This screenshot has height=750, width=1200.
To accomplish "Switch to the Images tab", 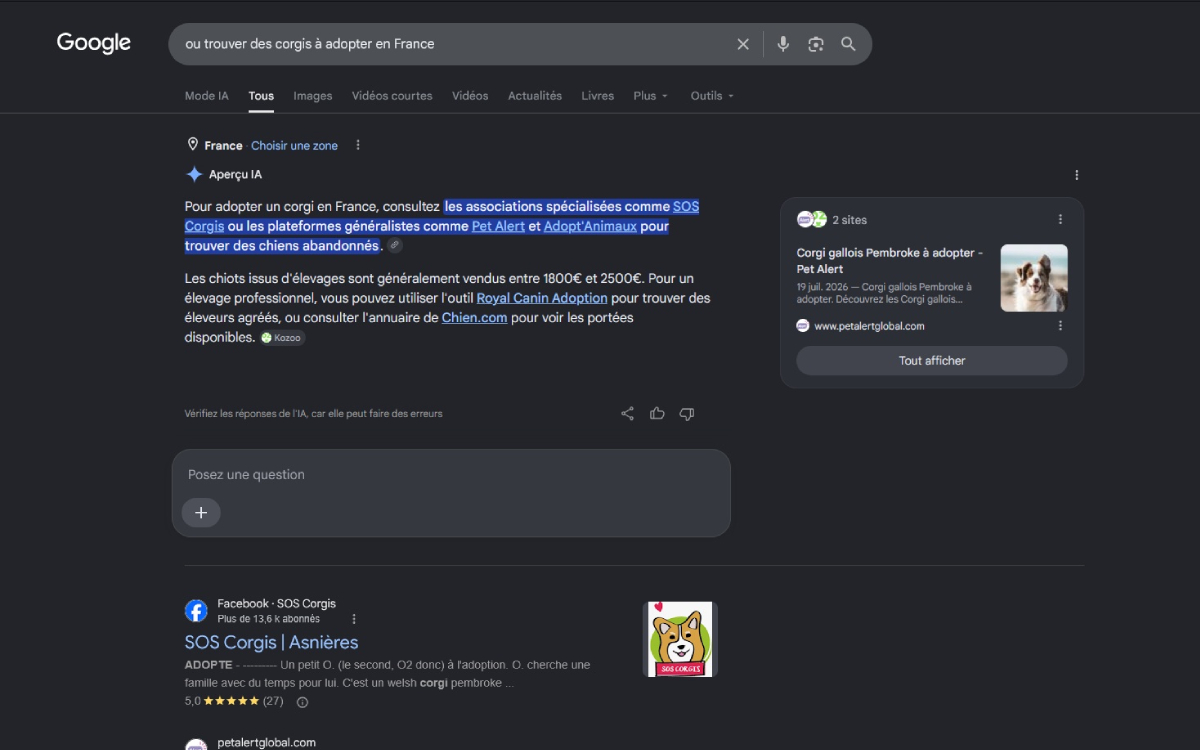I will coord(313,96).
